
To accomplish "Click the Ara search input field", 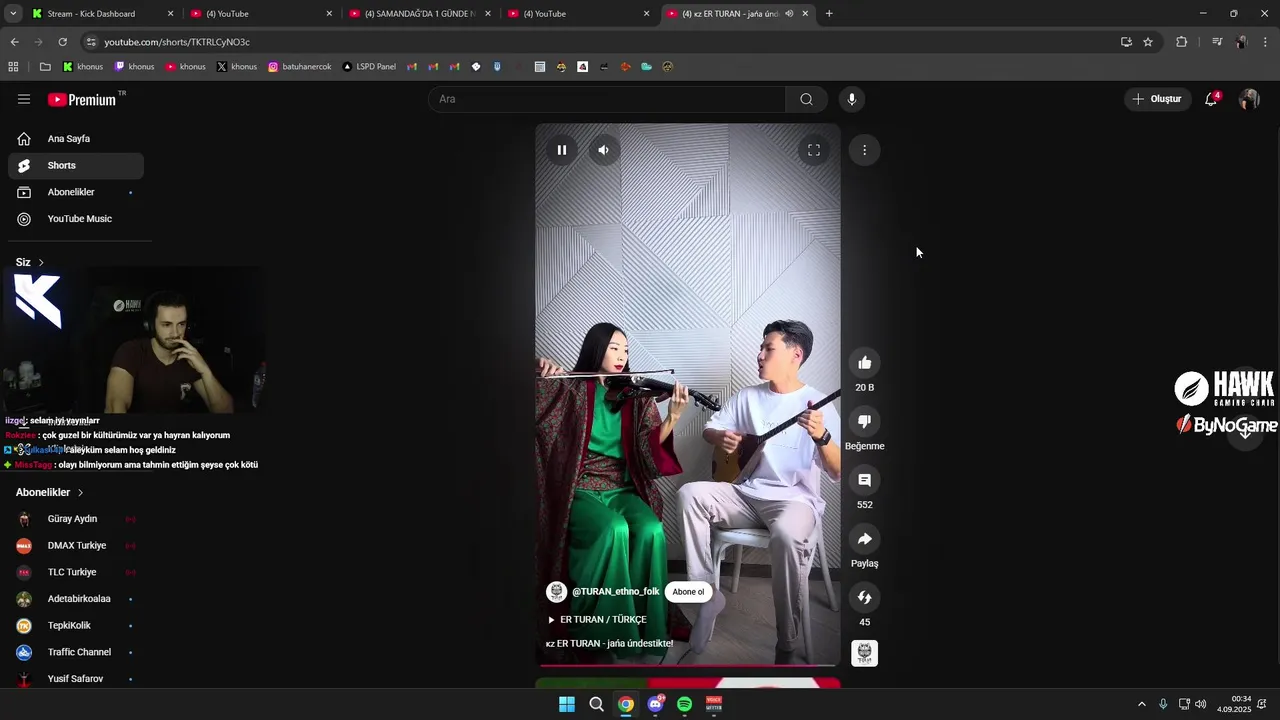I will [x=607, y=99].
